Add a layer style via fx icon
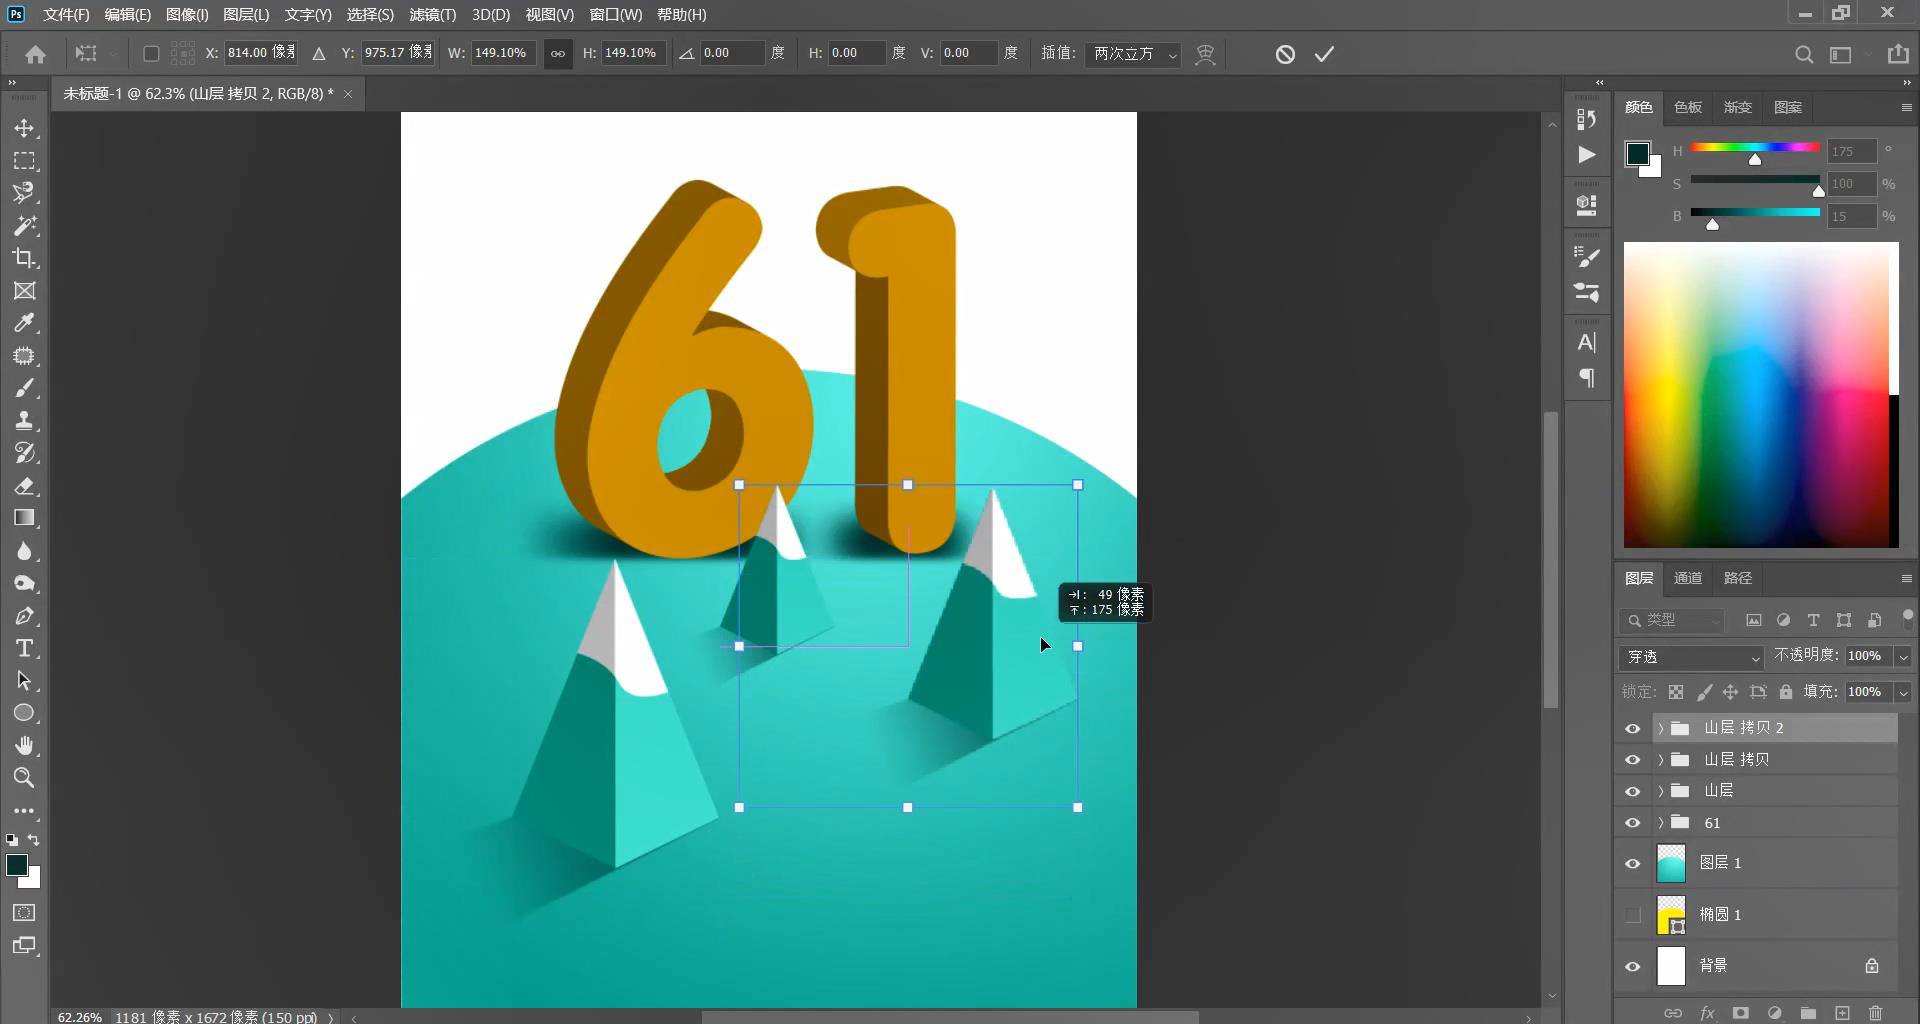Image resolution: width=1920 pixels, height=1024 pixels. coord(1707,1013)
